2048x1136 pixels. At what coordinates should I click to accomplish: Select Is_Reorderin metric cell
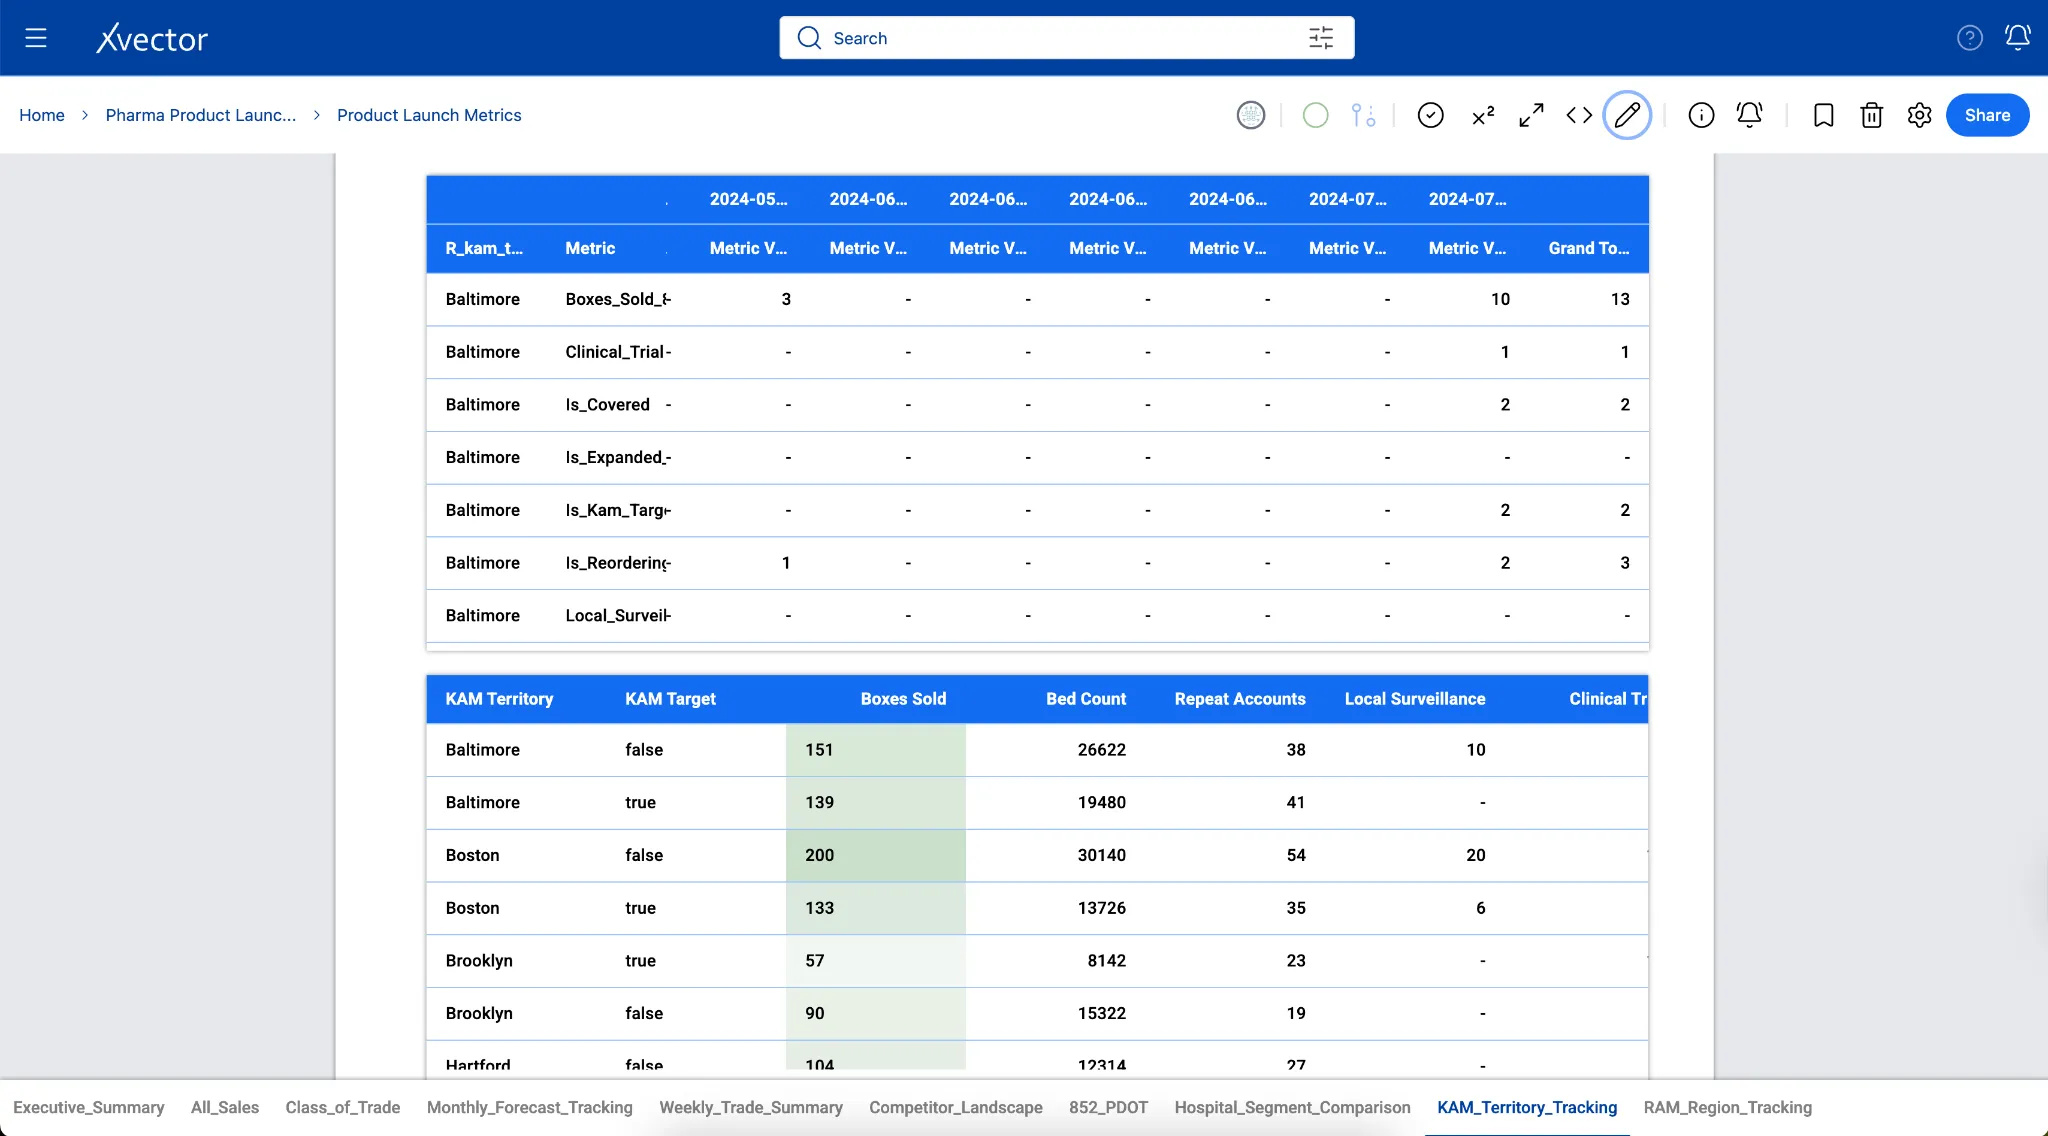pos(617,563)
